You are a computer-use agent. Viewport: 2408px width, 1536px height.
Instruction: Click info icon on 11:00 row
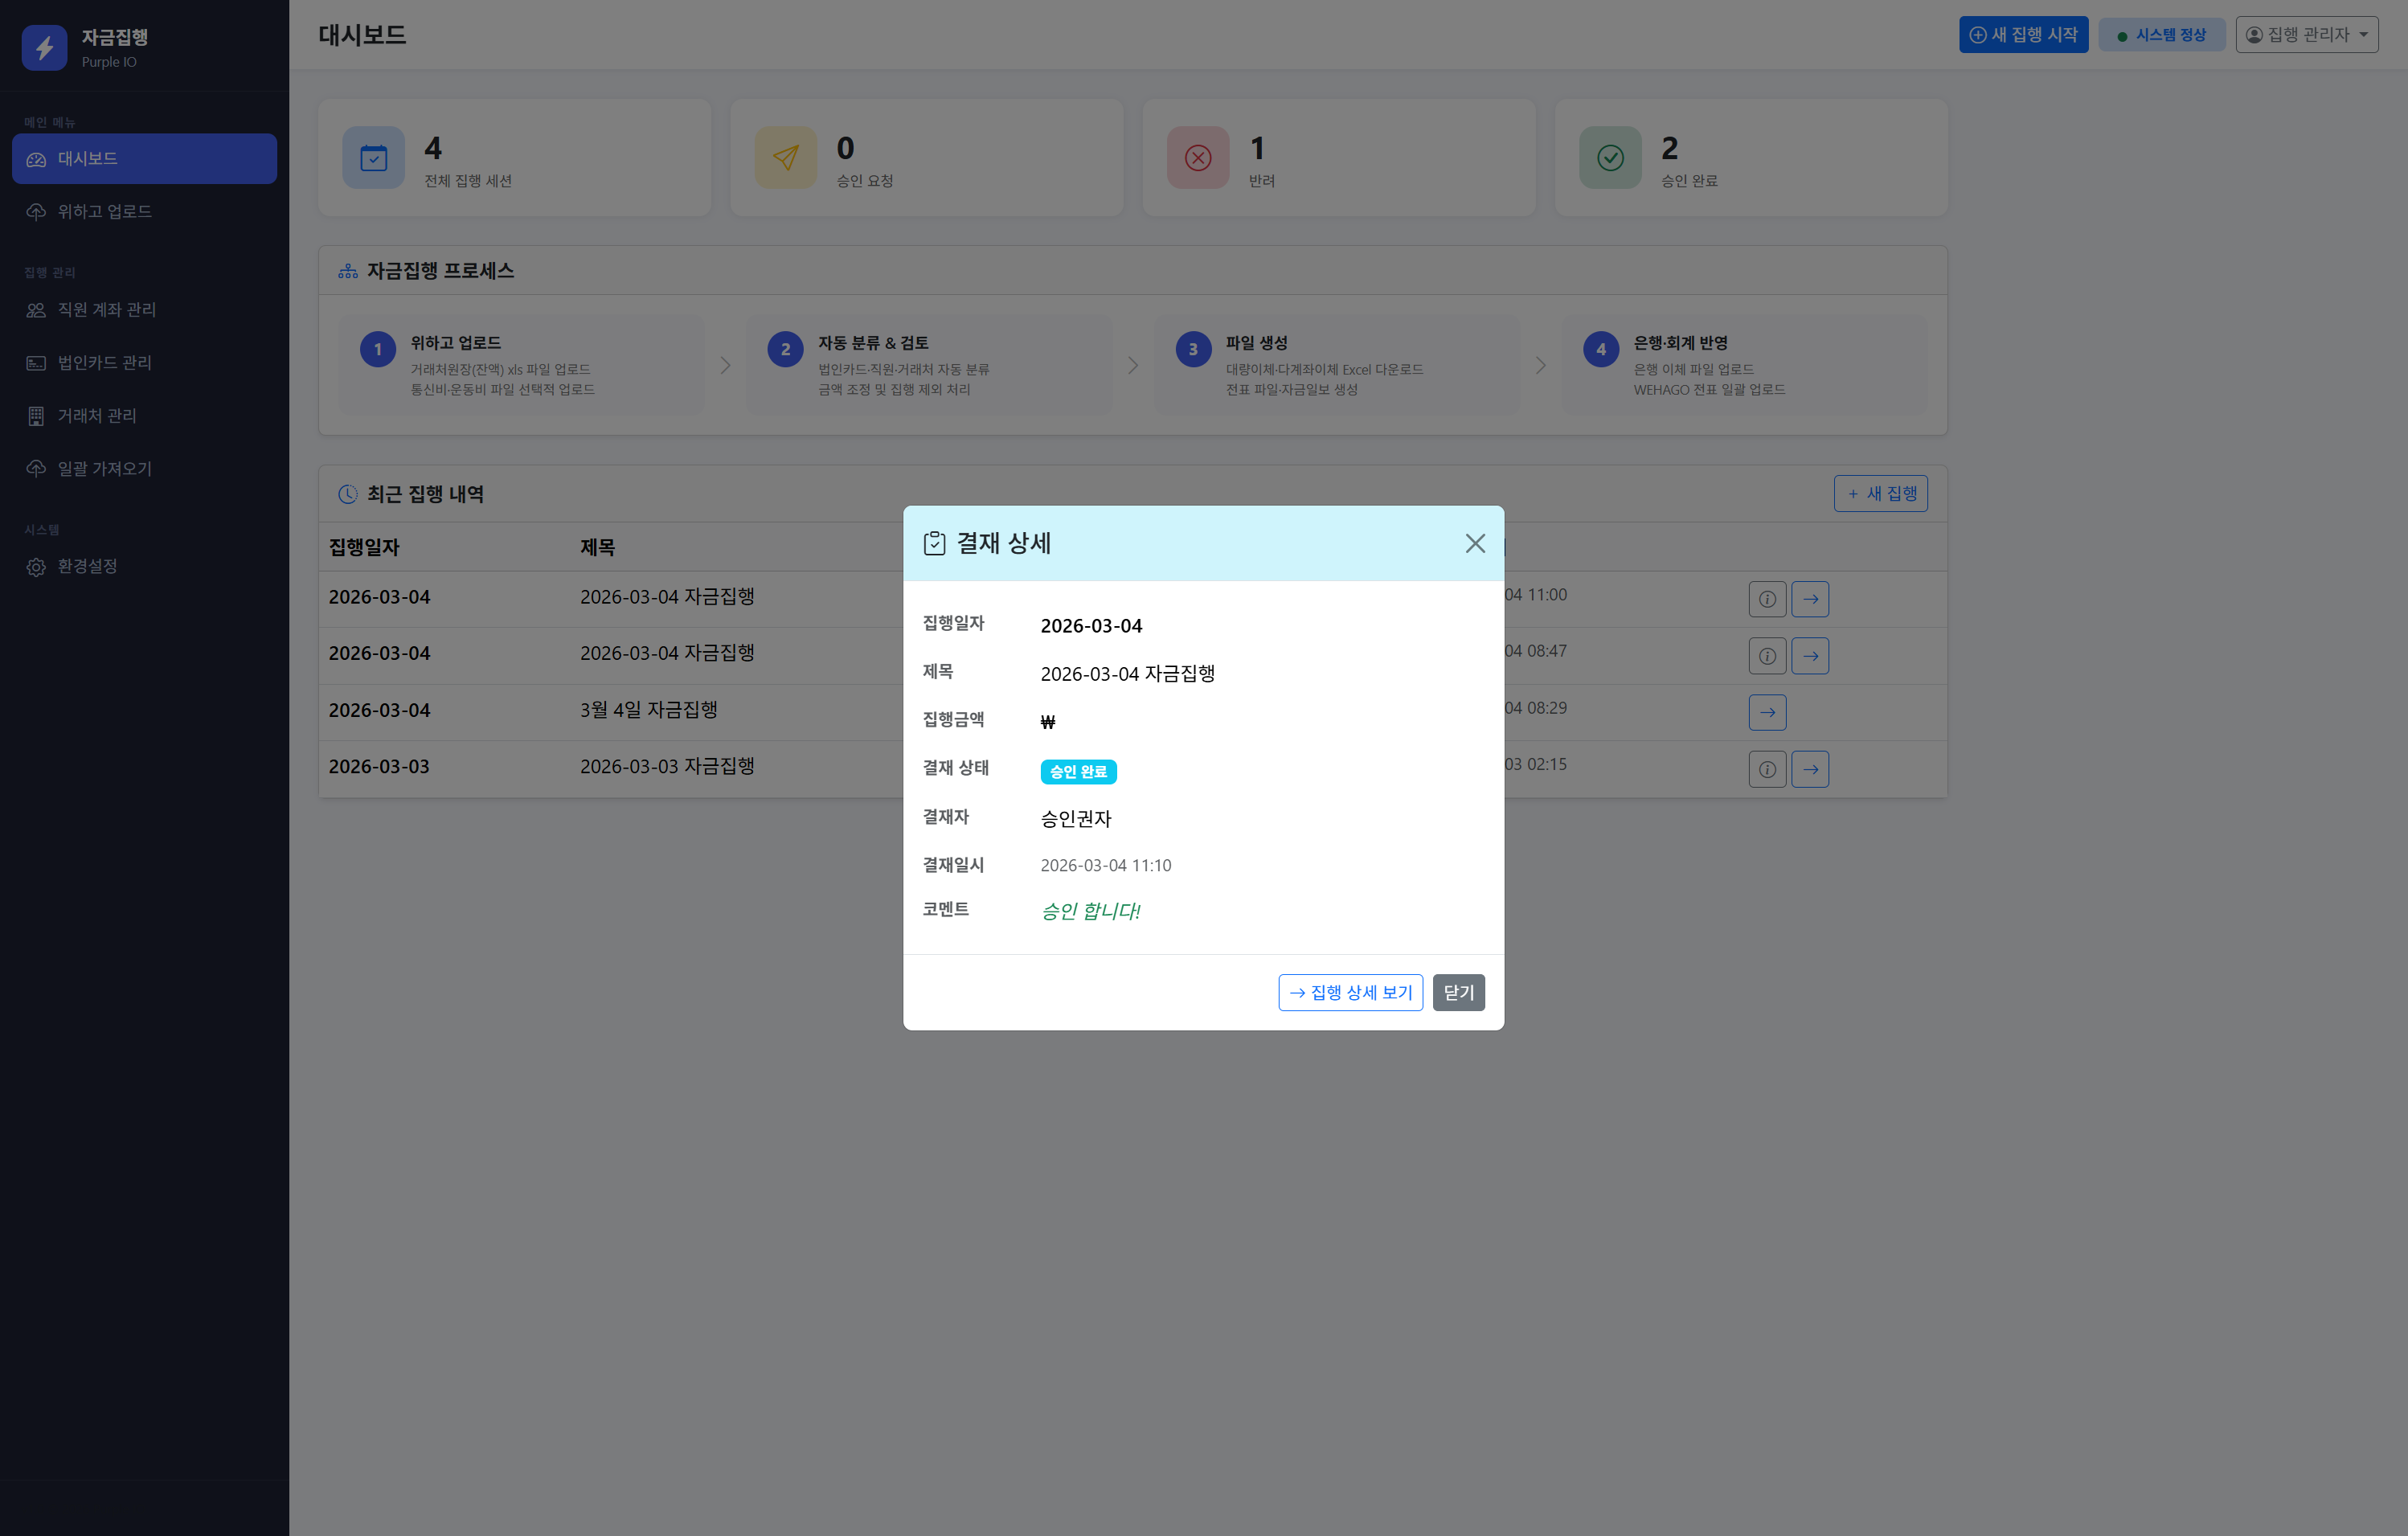1767,600
